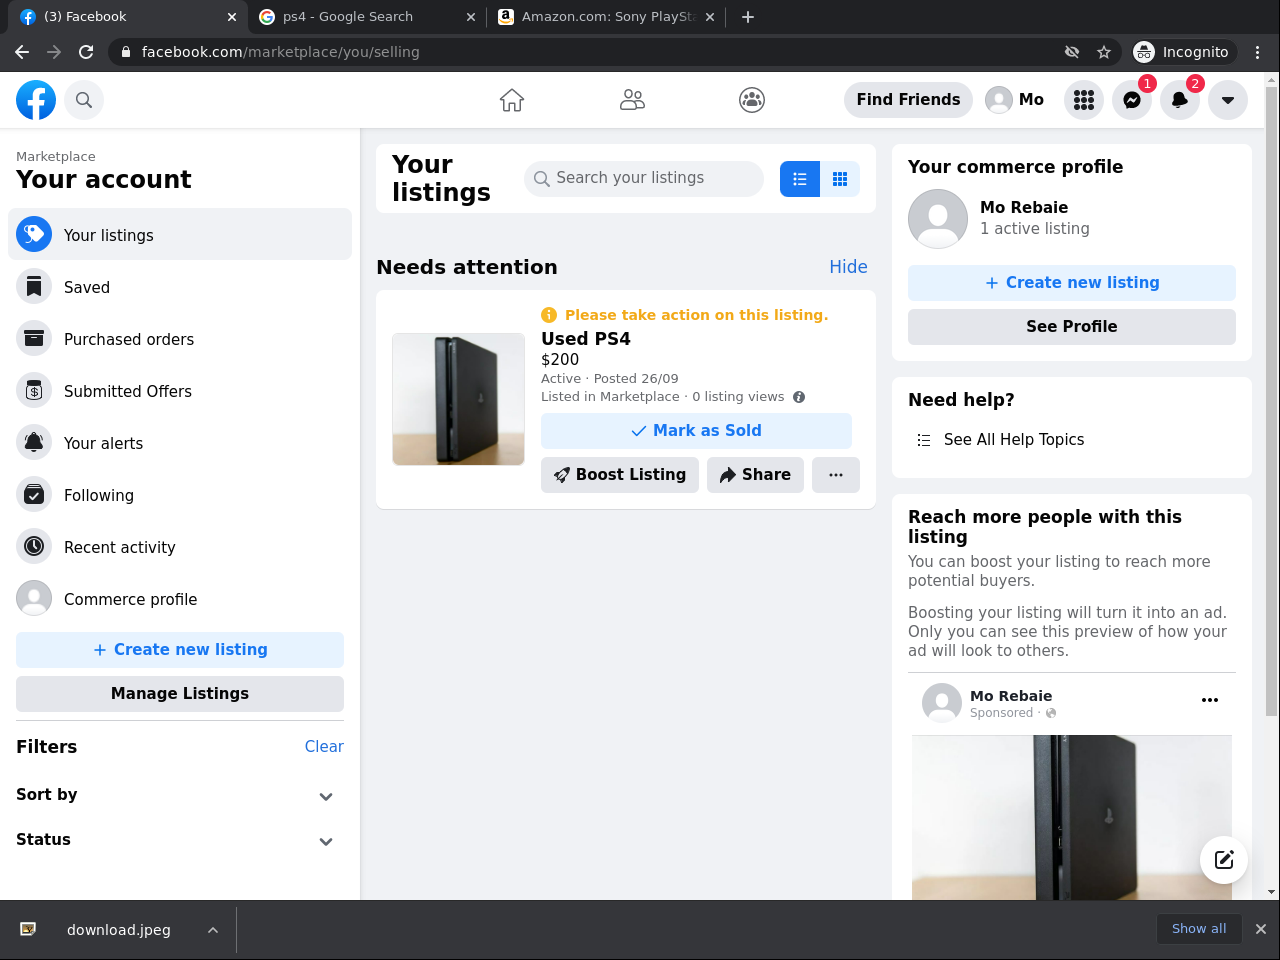Open Your alerts in the sidebar
The width and height of the screenshot is (1280, 960).
pyautogui.click(x=180, y=442)
